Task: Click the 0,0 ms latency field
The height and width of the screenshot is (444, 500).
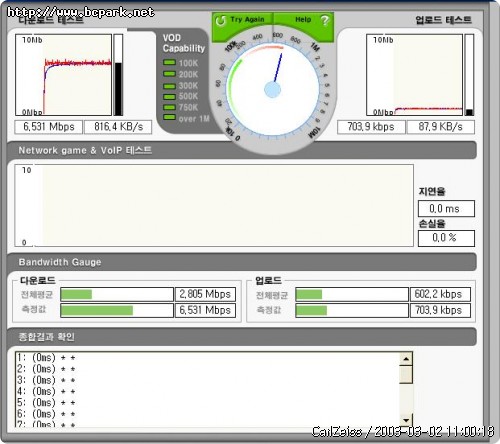Action: pyautogui.click(x=446, y=209)
